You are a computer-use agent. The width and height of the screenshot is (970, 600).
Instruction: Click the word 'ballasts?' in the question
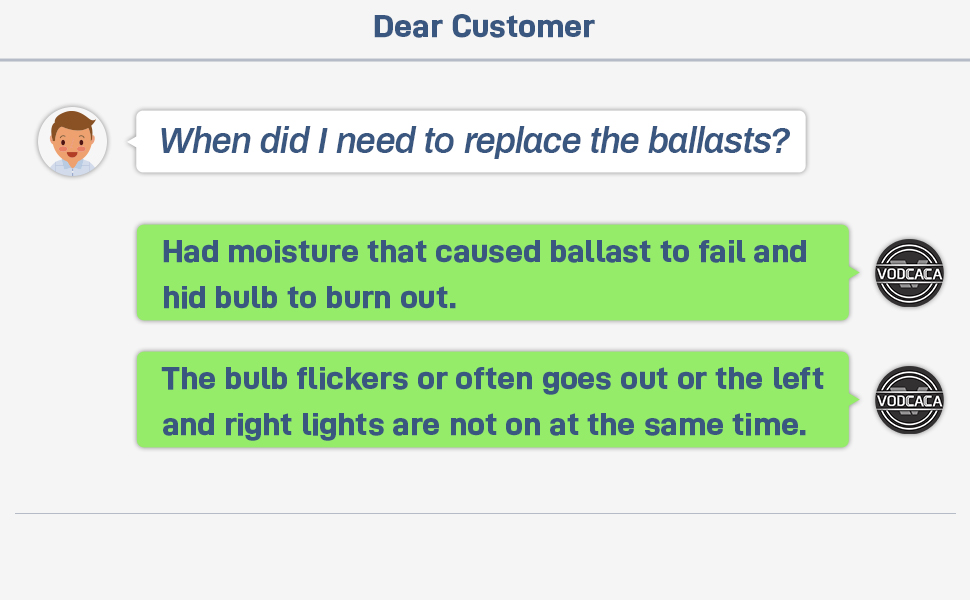click(x=719, y=140)
